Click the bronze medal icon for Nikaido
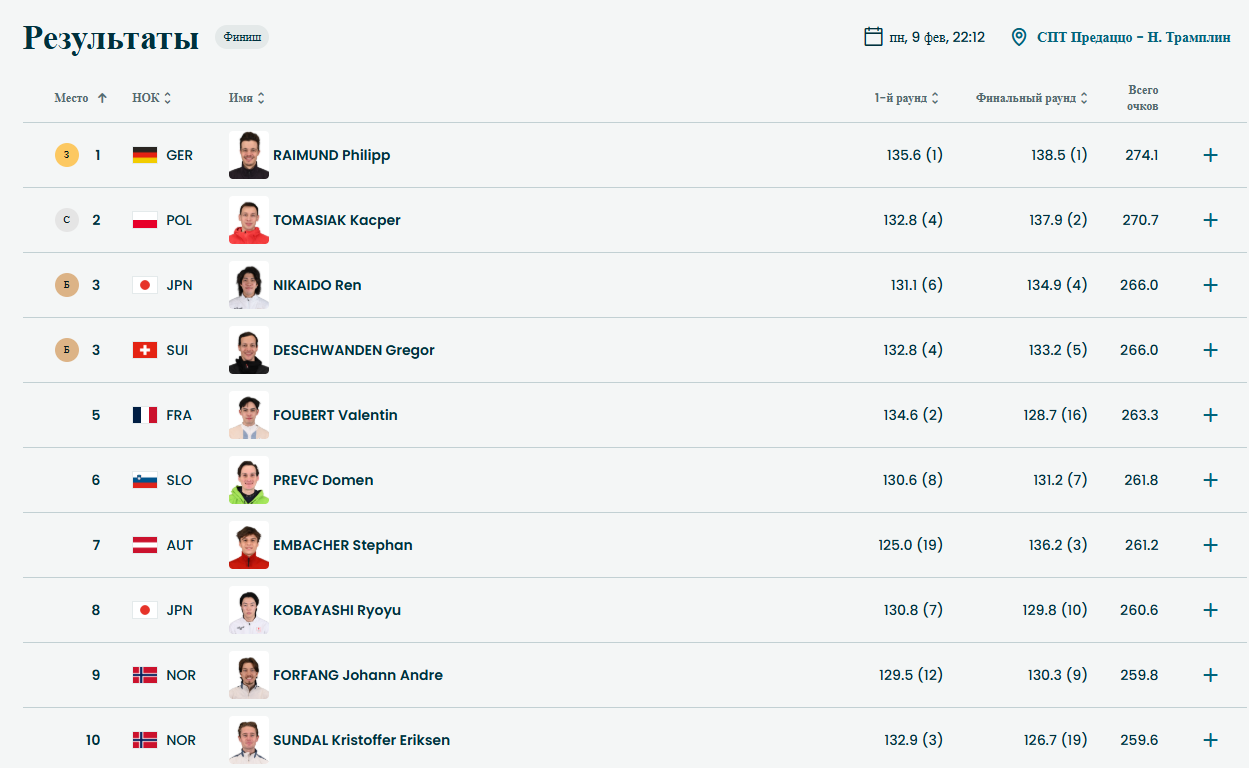The height and width of the screenshot is (768, 1249). 67,285
